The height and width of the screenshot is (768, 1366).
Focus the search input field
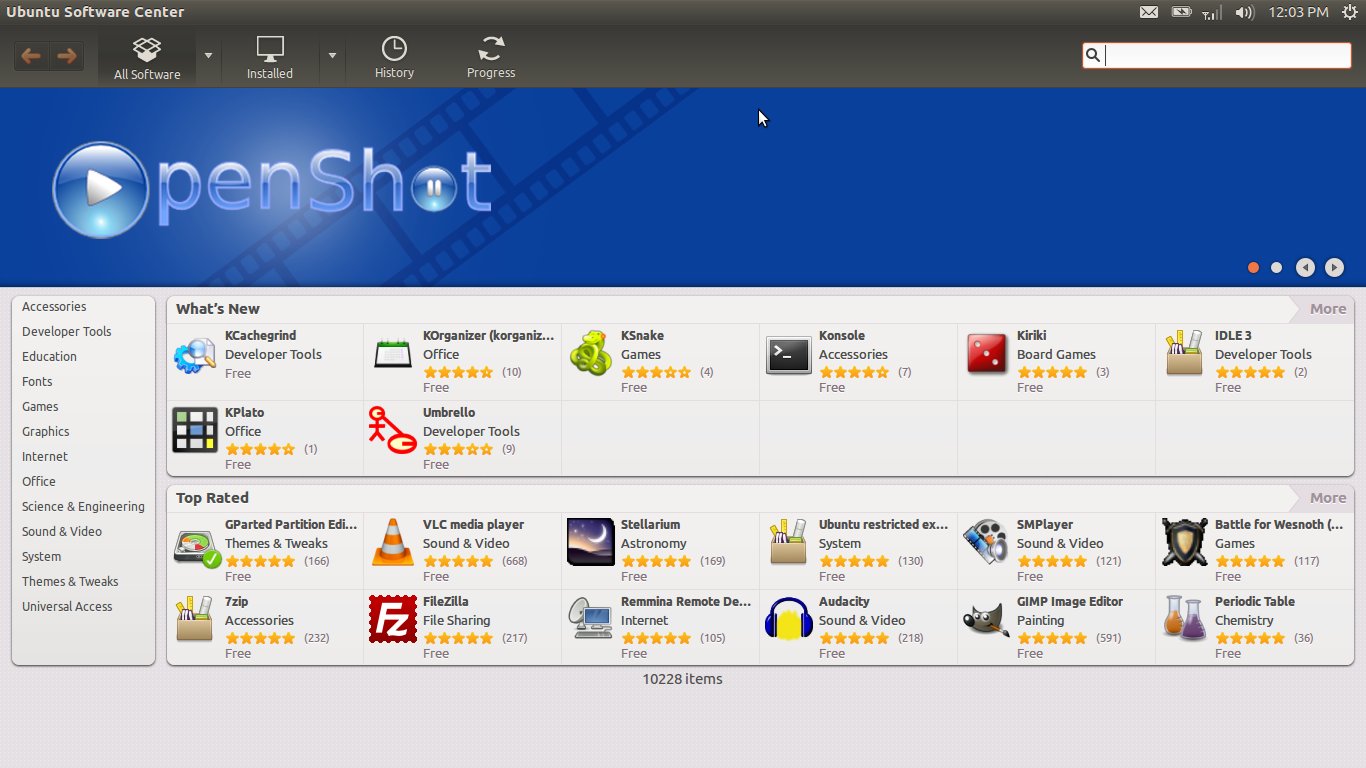coord(1216,55)
